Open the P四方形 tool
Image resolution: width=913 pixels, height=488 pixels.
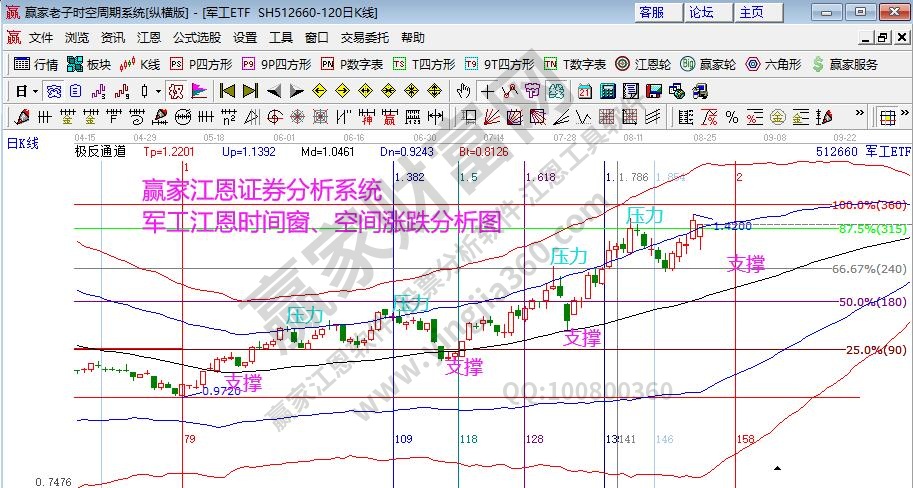pos(201,64)
